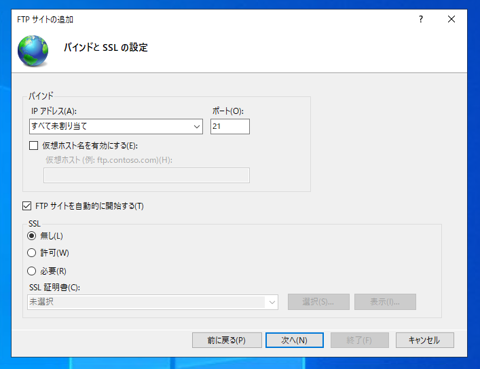Click the 選択(S)... button
This screenshot has width=480, height=369.
pos(319,302)
